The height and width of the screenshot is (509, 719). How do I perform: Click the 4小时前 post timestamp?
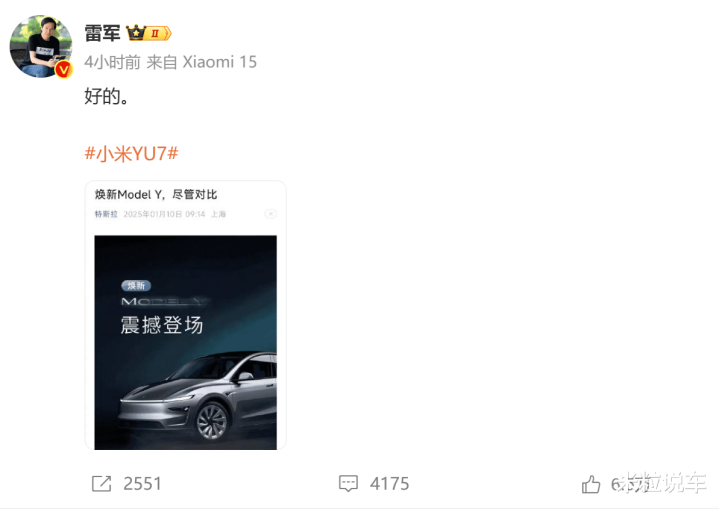(x=112, y=62)
